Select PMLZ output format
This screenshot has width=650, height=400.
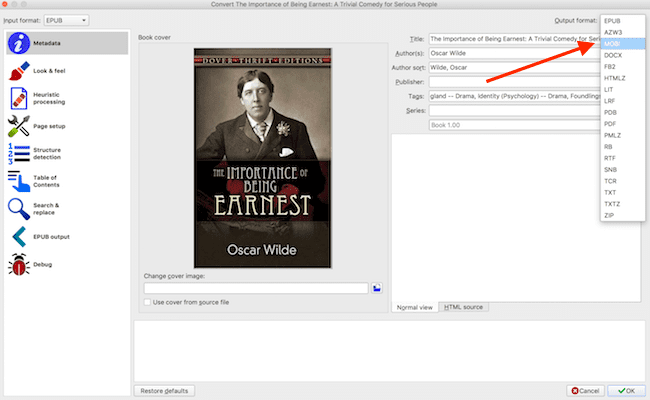622,135
